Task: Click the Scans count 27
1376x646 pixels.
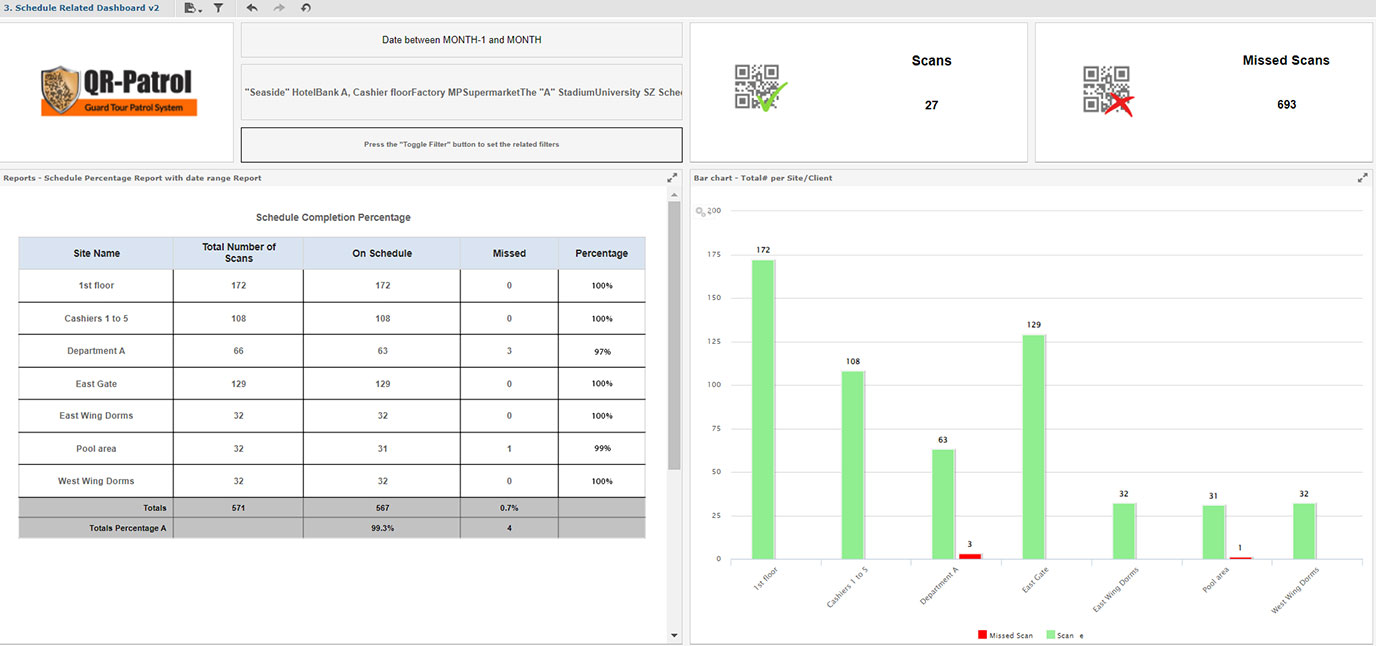Action: point(931,105)
